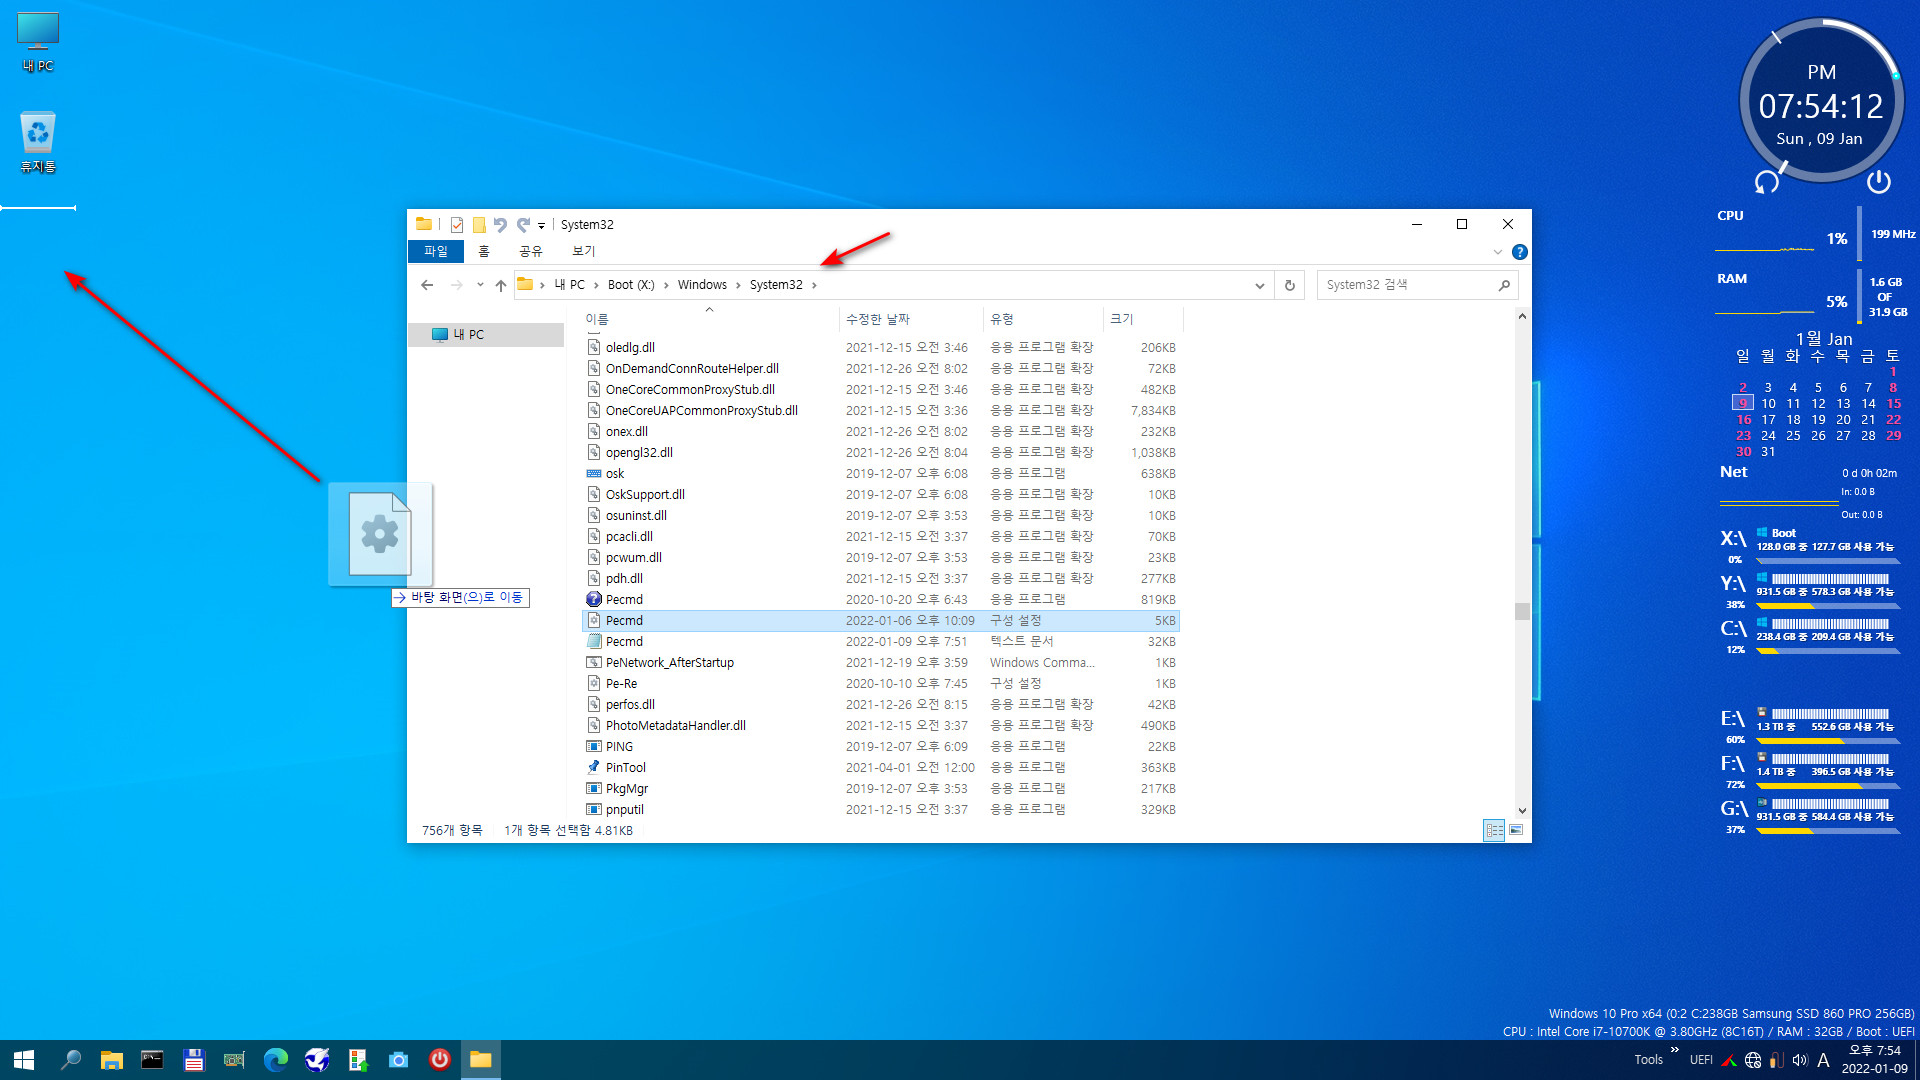Select the PeNetwork_AfterStartup file
1920x1080 pixels.
[881, 663]
